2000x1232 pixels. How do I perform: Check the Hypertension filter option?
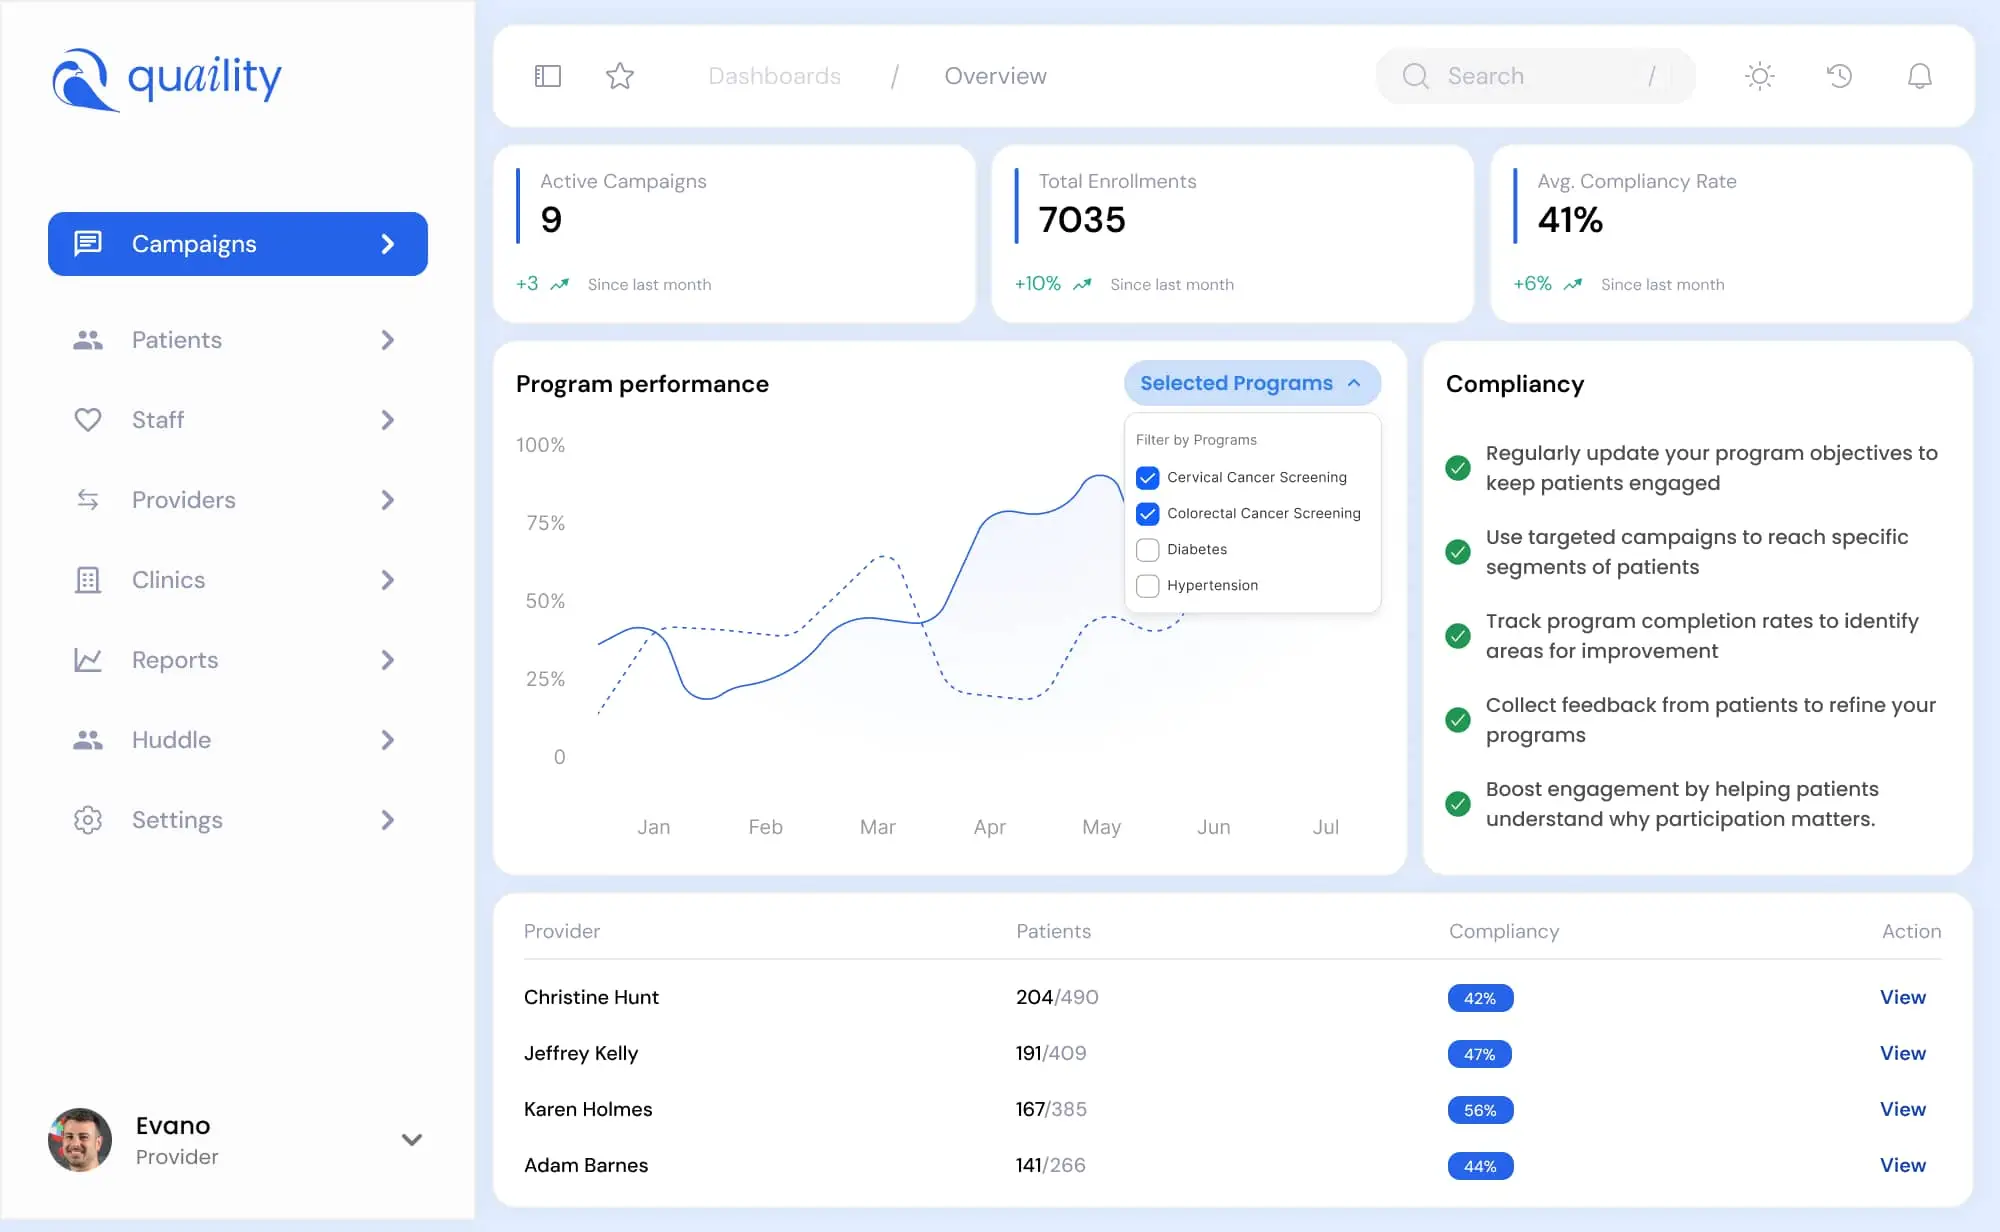pos(1147,585)
